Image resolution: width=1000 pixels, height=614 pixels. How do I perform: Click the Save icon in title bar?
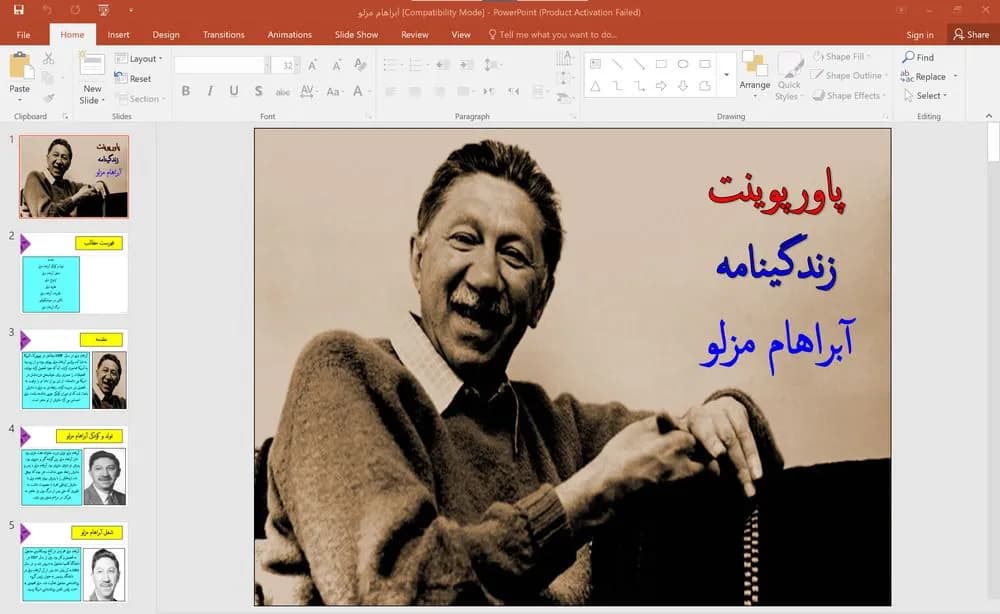click(x=18, y=10)
